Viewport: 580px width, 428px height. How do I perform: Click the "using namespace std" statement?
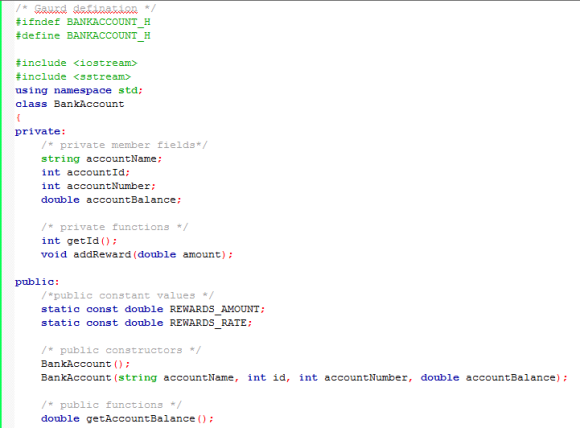click(79, 90)
